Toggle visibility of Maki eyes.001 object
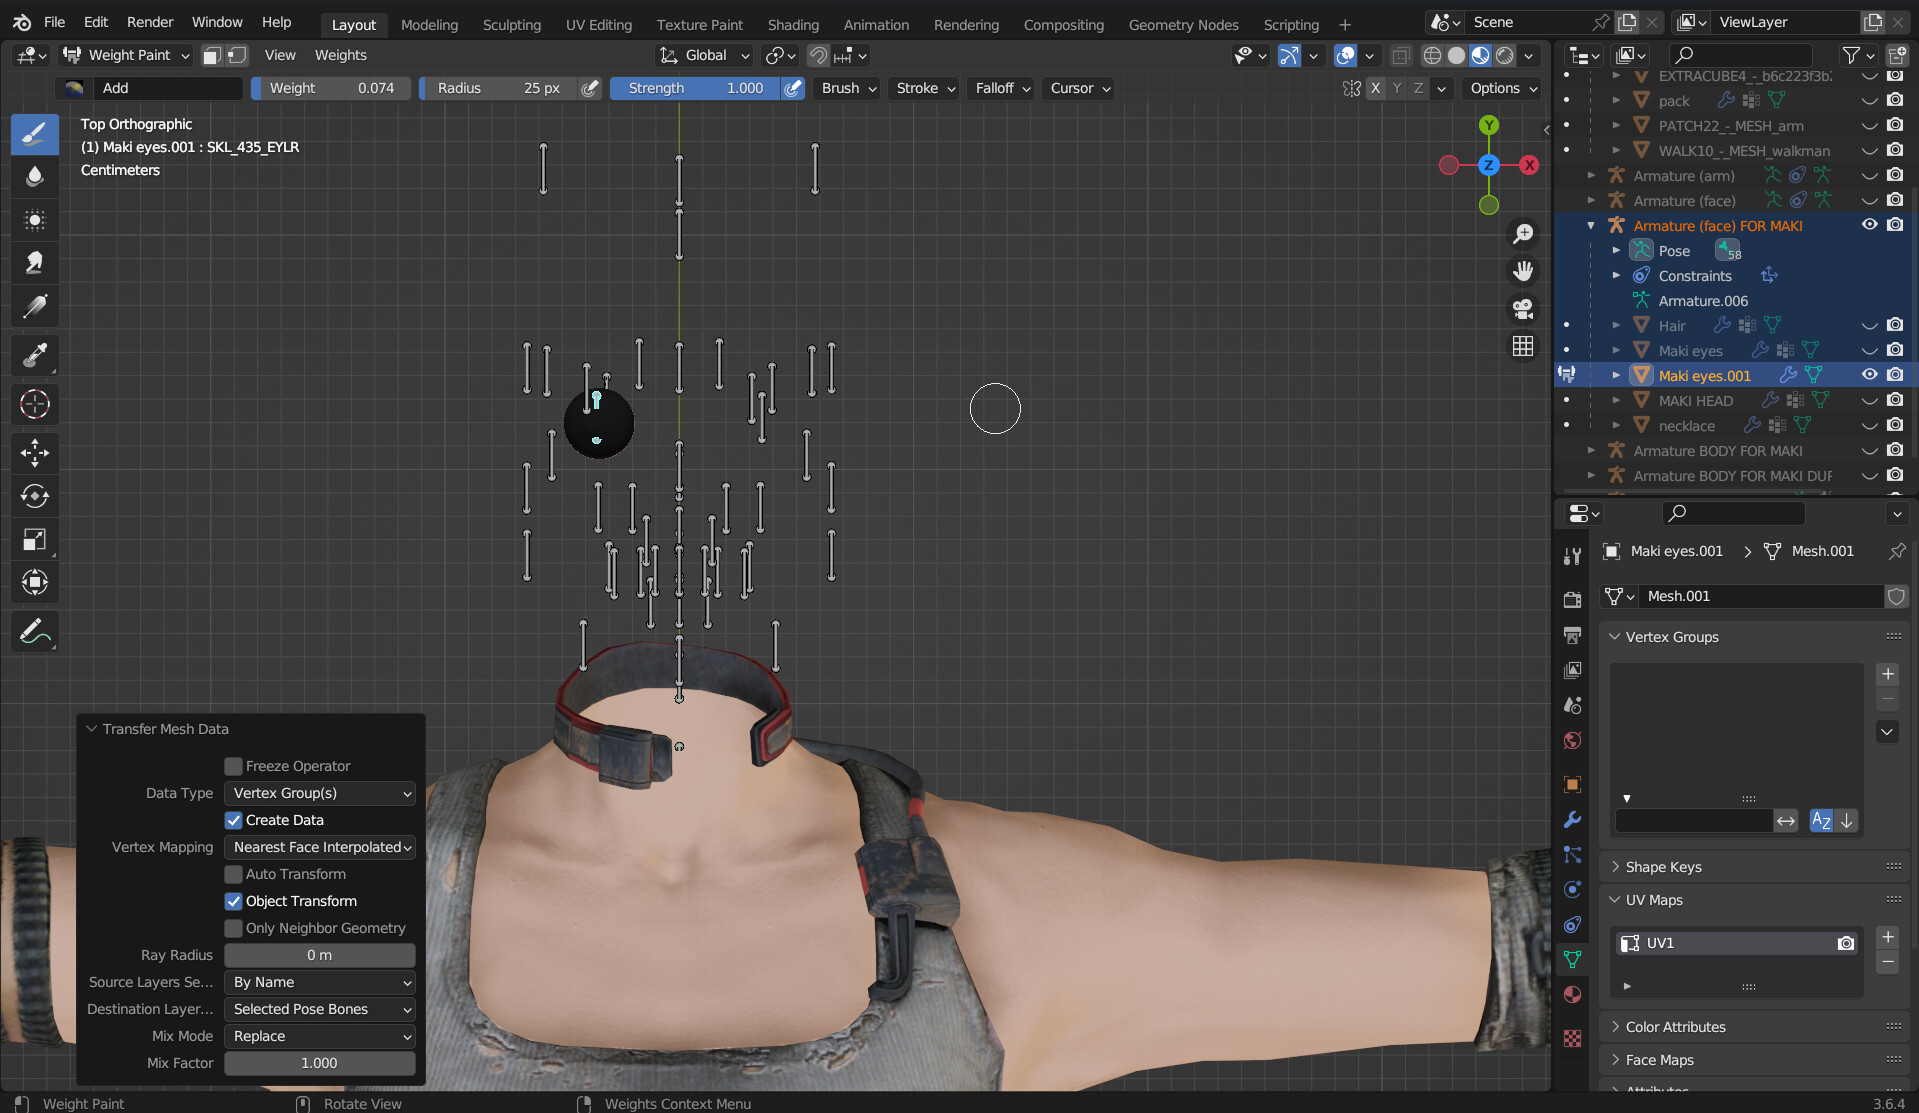Image resolution: width=1919 pixels, height=1113 pixels. [1869, 374]
